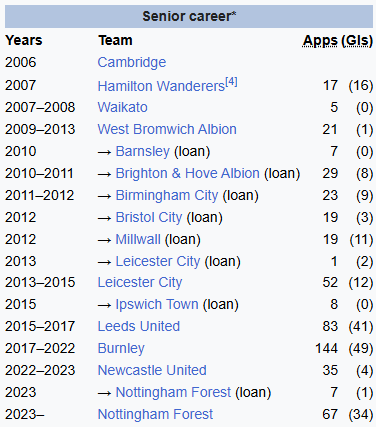Click footnote reference [4]
The height and width of the screenshot is (427, 376).
click(232, 82)
